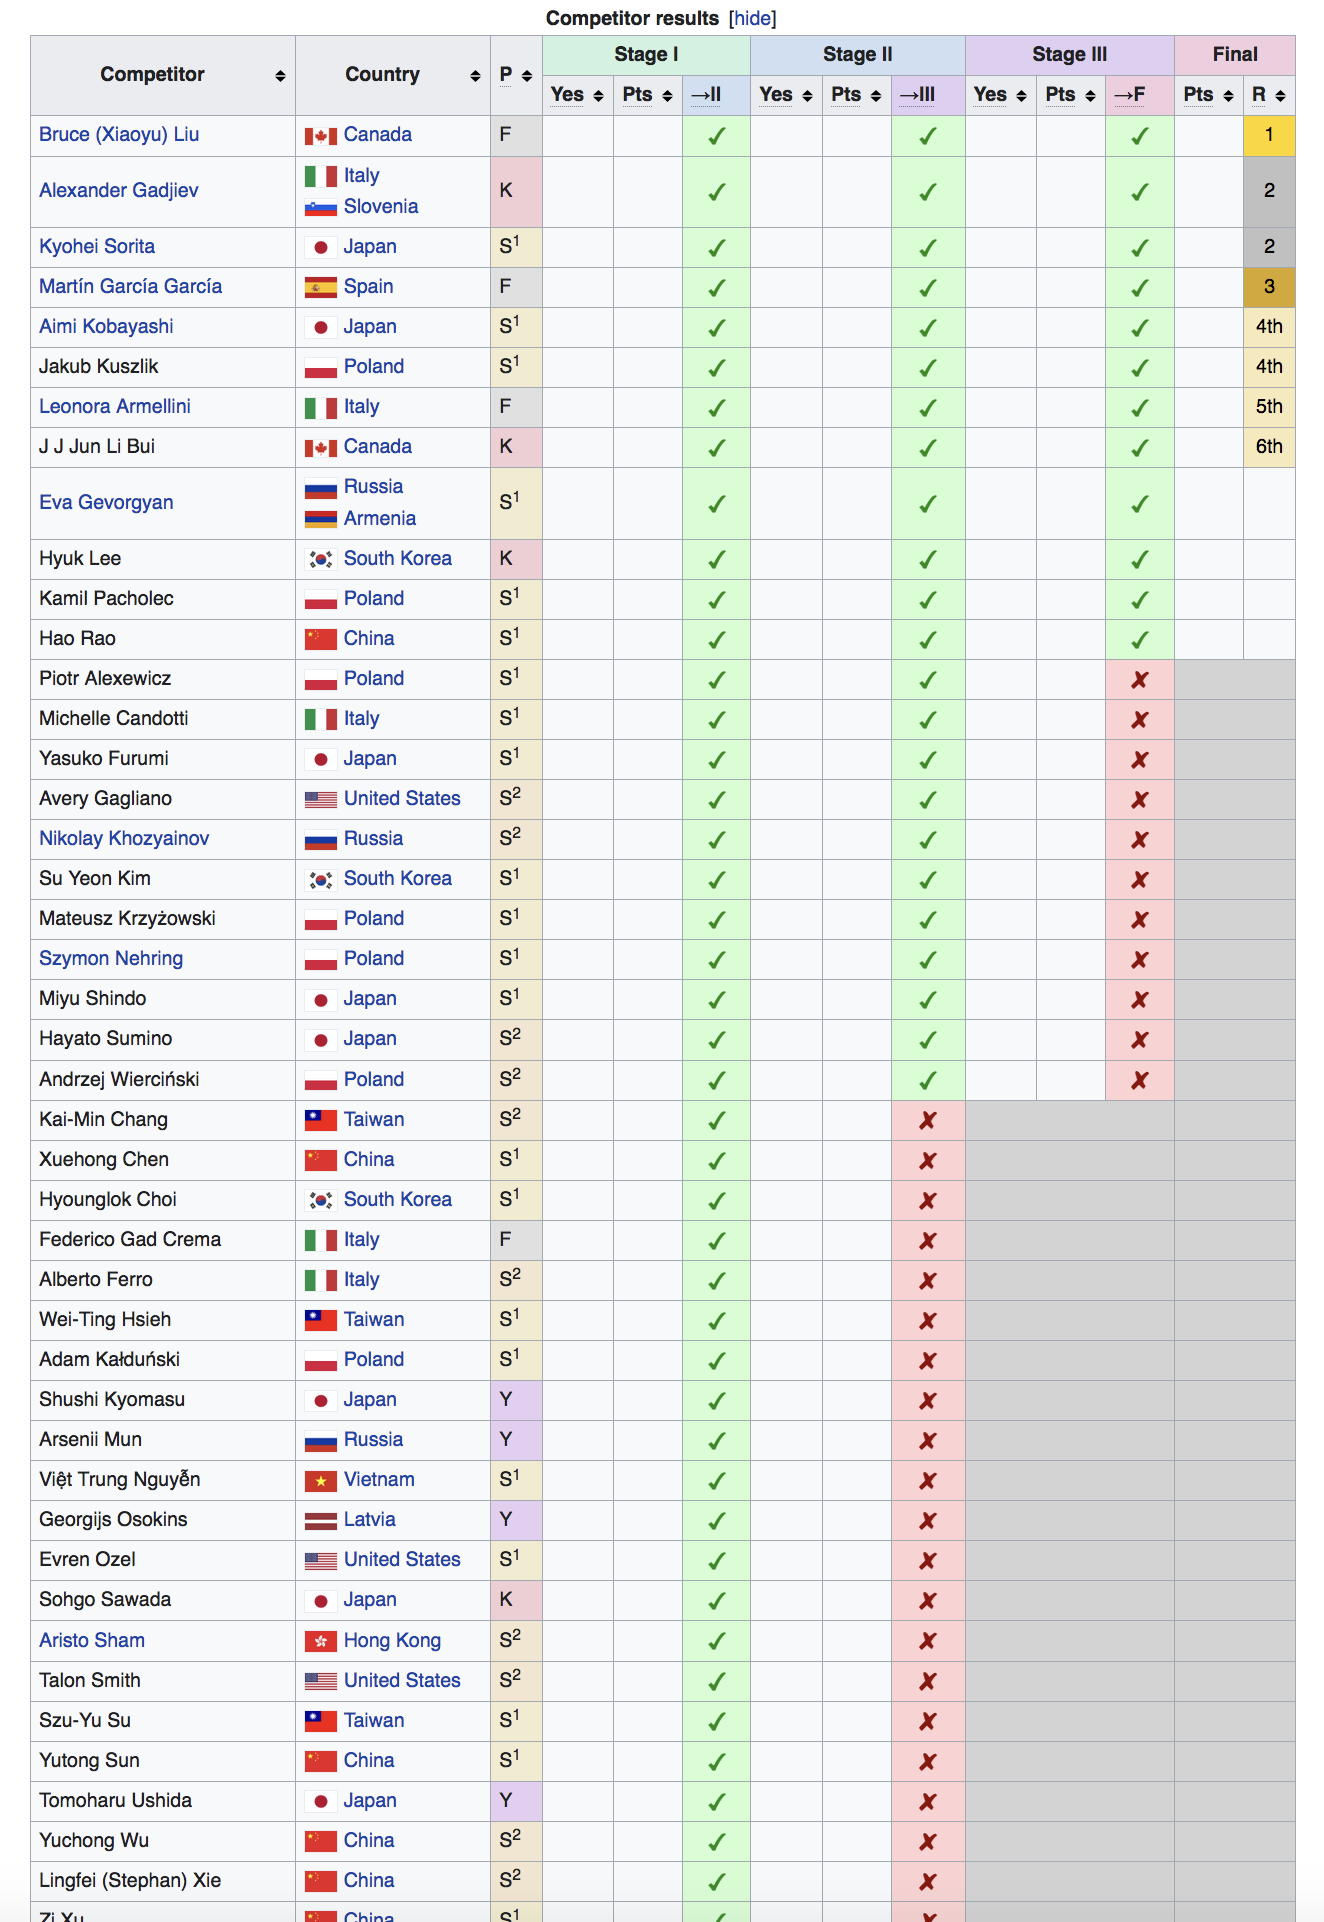Sort by Final R ranking column

[x=1280, y=96]
